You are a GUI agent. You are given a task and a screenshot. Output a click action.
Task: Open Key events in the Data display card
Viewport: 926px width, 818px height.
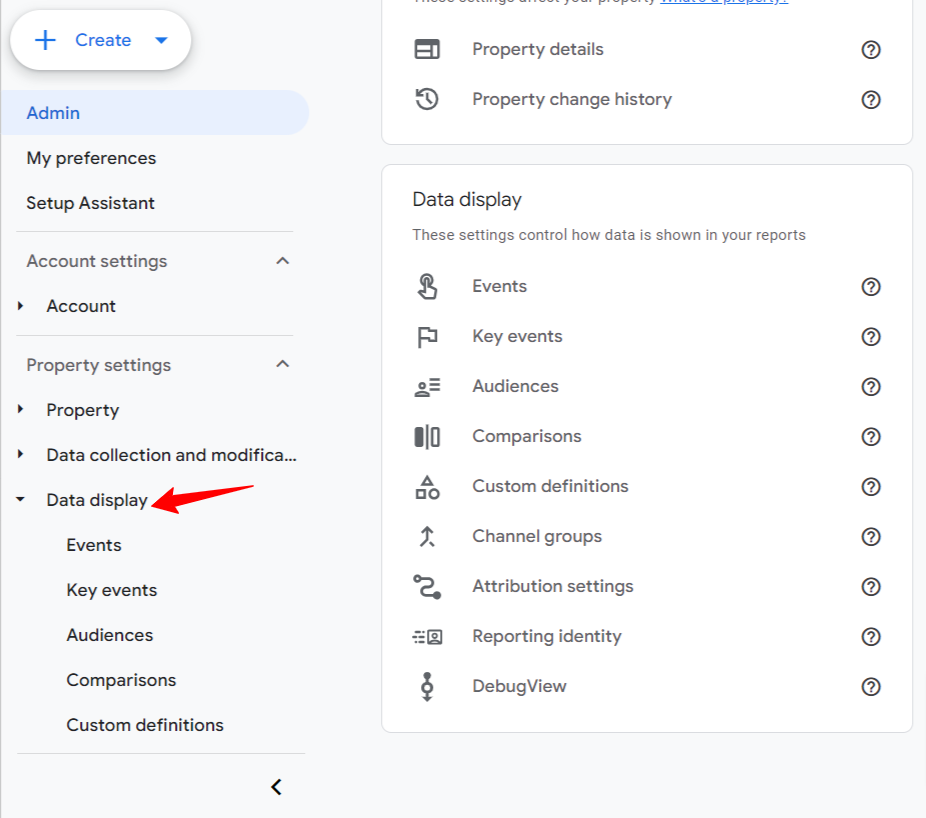coord(517,337)
